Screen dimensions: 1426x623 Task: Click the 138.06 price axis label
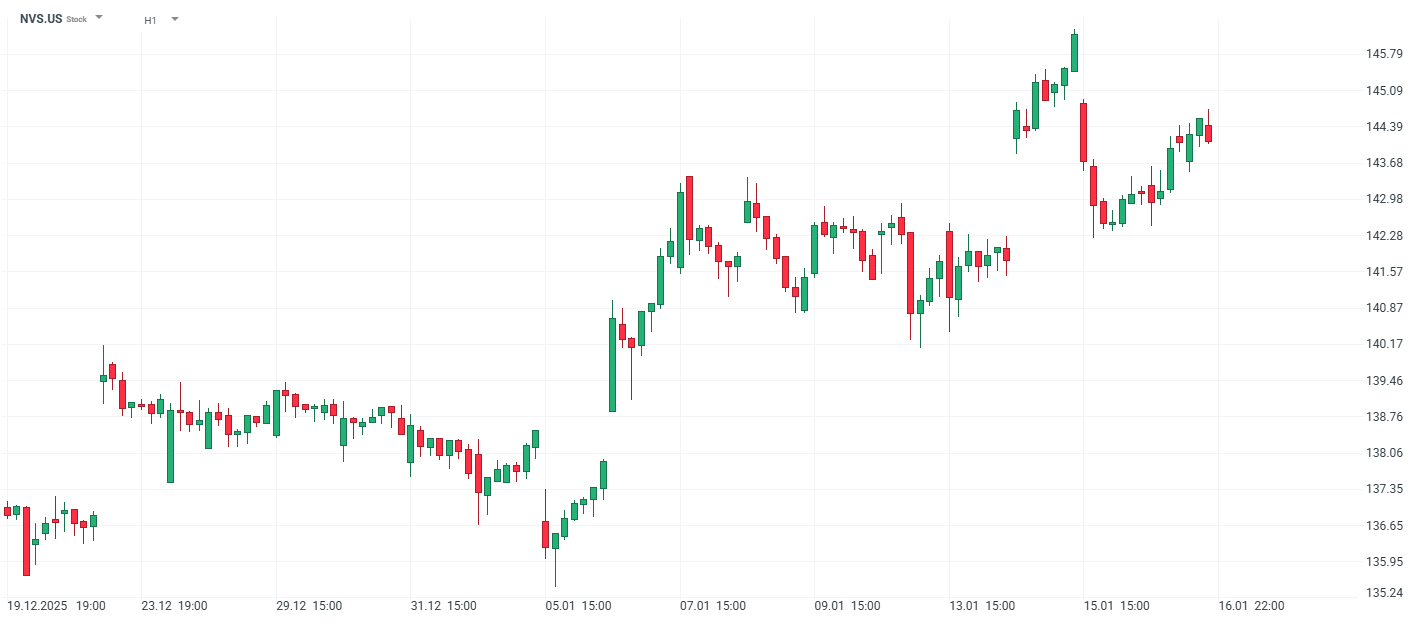pos(1383,453)
